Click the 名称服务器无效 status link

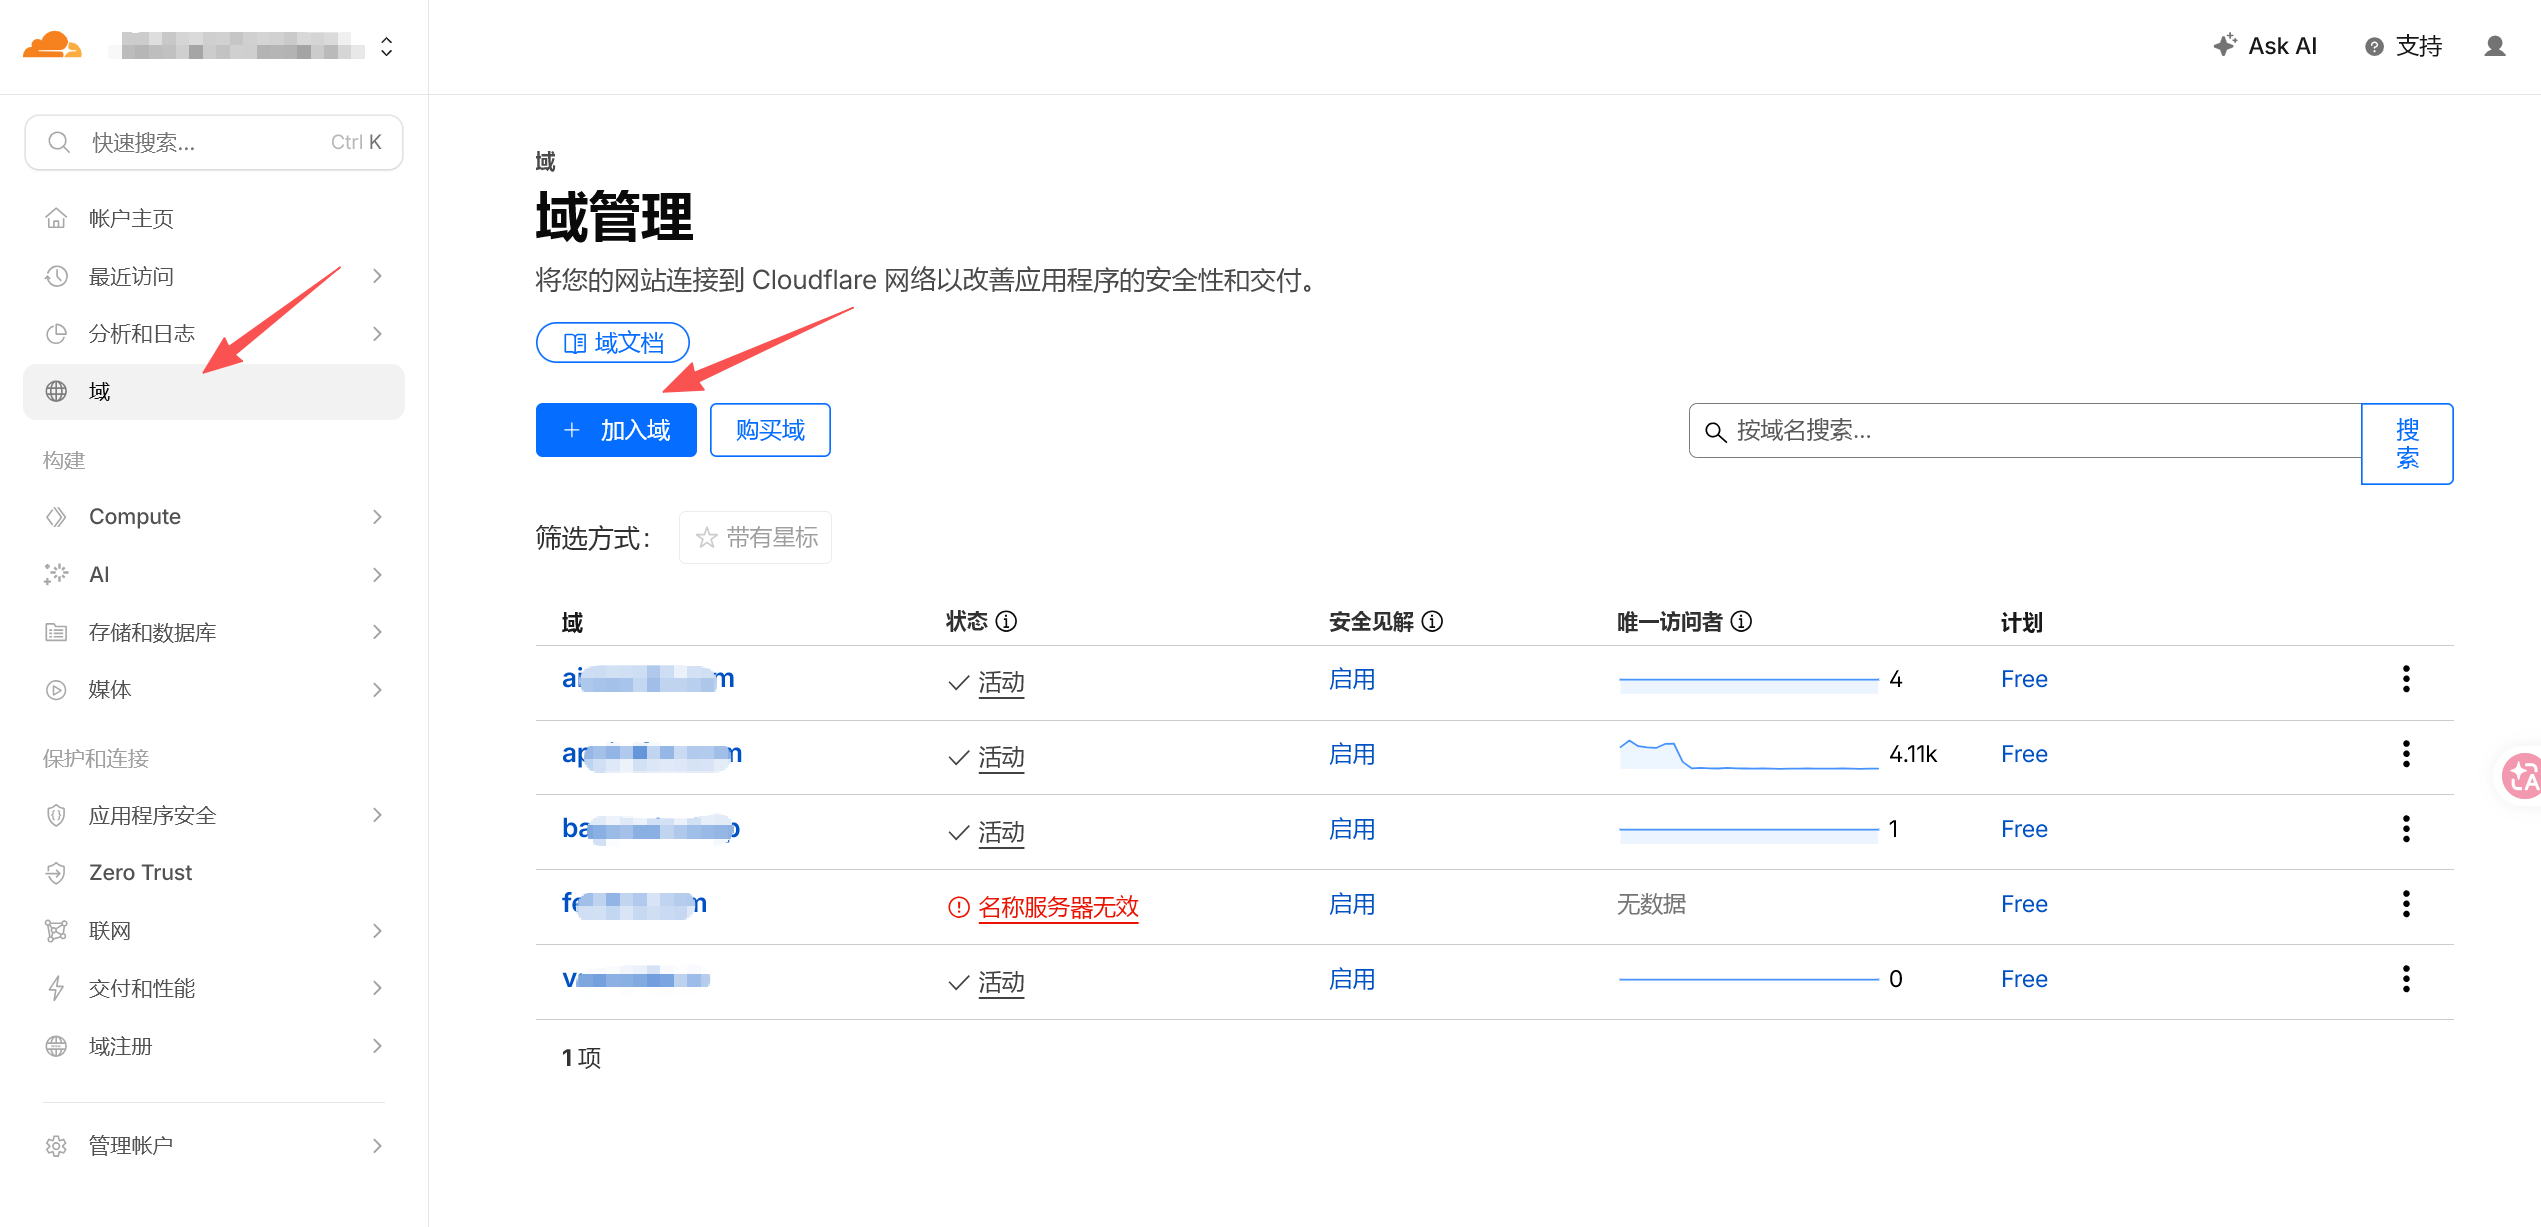pyautogui.click(x=1058, y=907)
